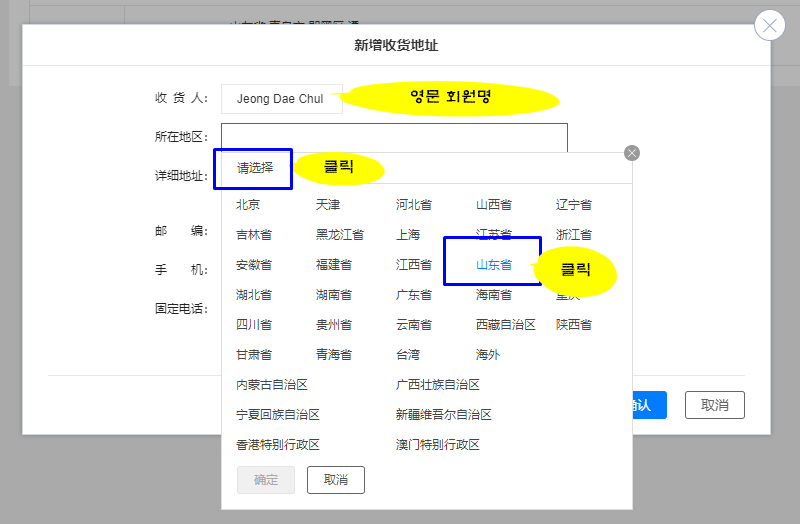800x524 pixels.
Task: Select 西藏自治区 region option
Action: (505, 325)
